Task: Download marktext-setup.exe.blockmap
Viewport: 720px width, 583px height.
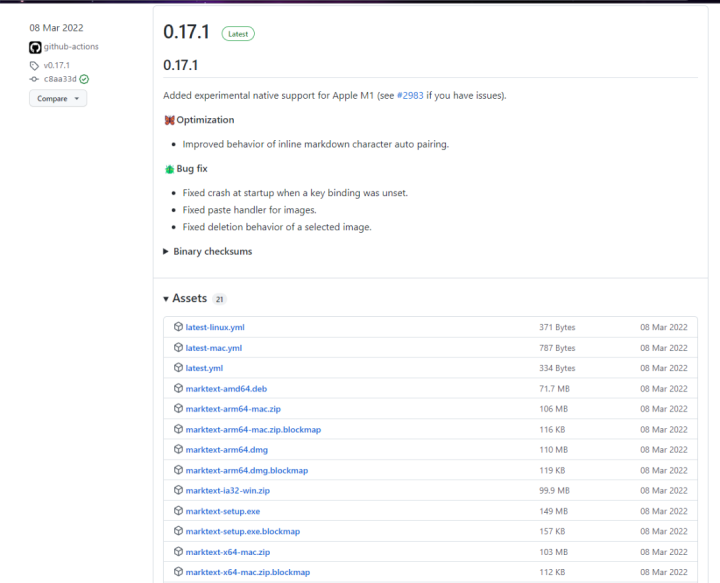Action: [243, 532]
